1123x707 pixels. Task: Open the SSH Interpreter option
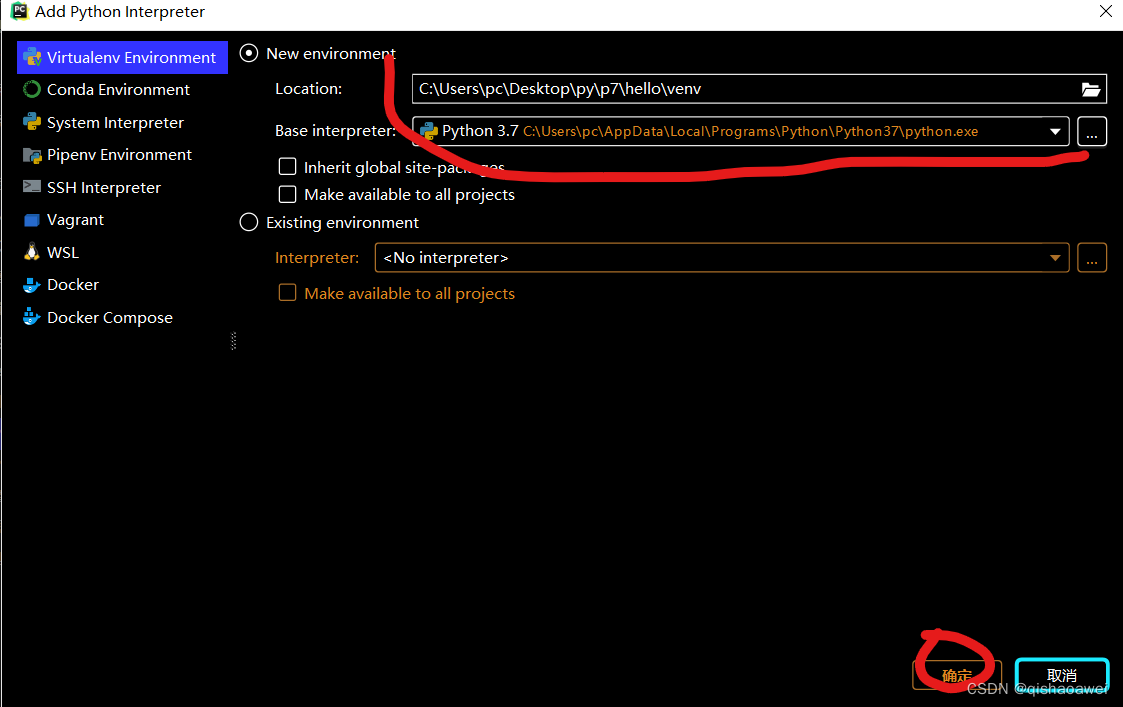click(x=122, y=188)
